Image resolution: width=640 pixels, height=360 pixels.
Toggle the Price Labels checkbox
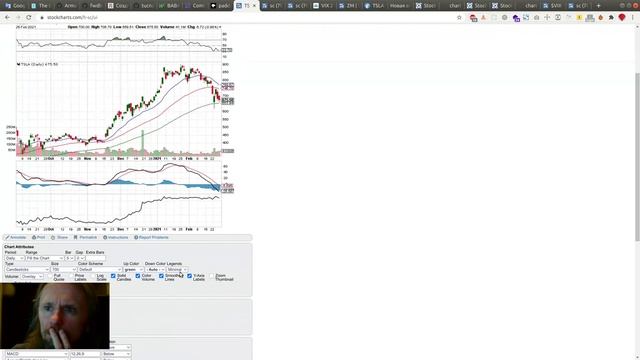click(x=71, y=276)
